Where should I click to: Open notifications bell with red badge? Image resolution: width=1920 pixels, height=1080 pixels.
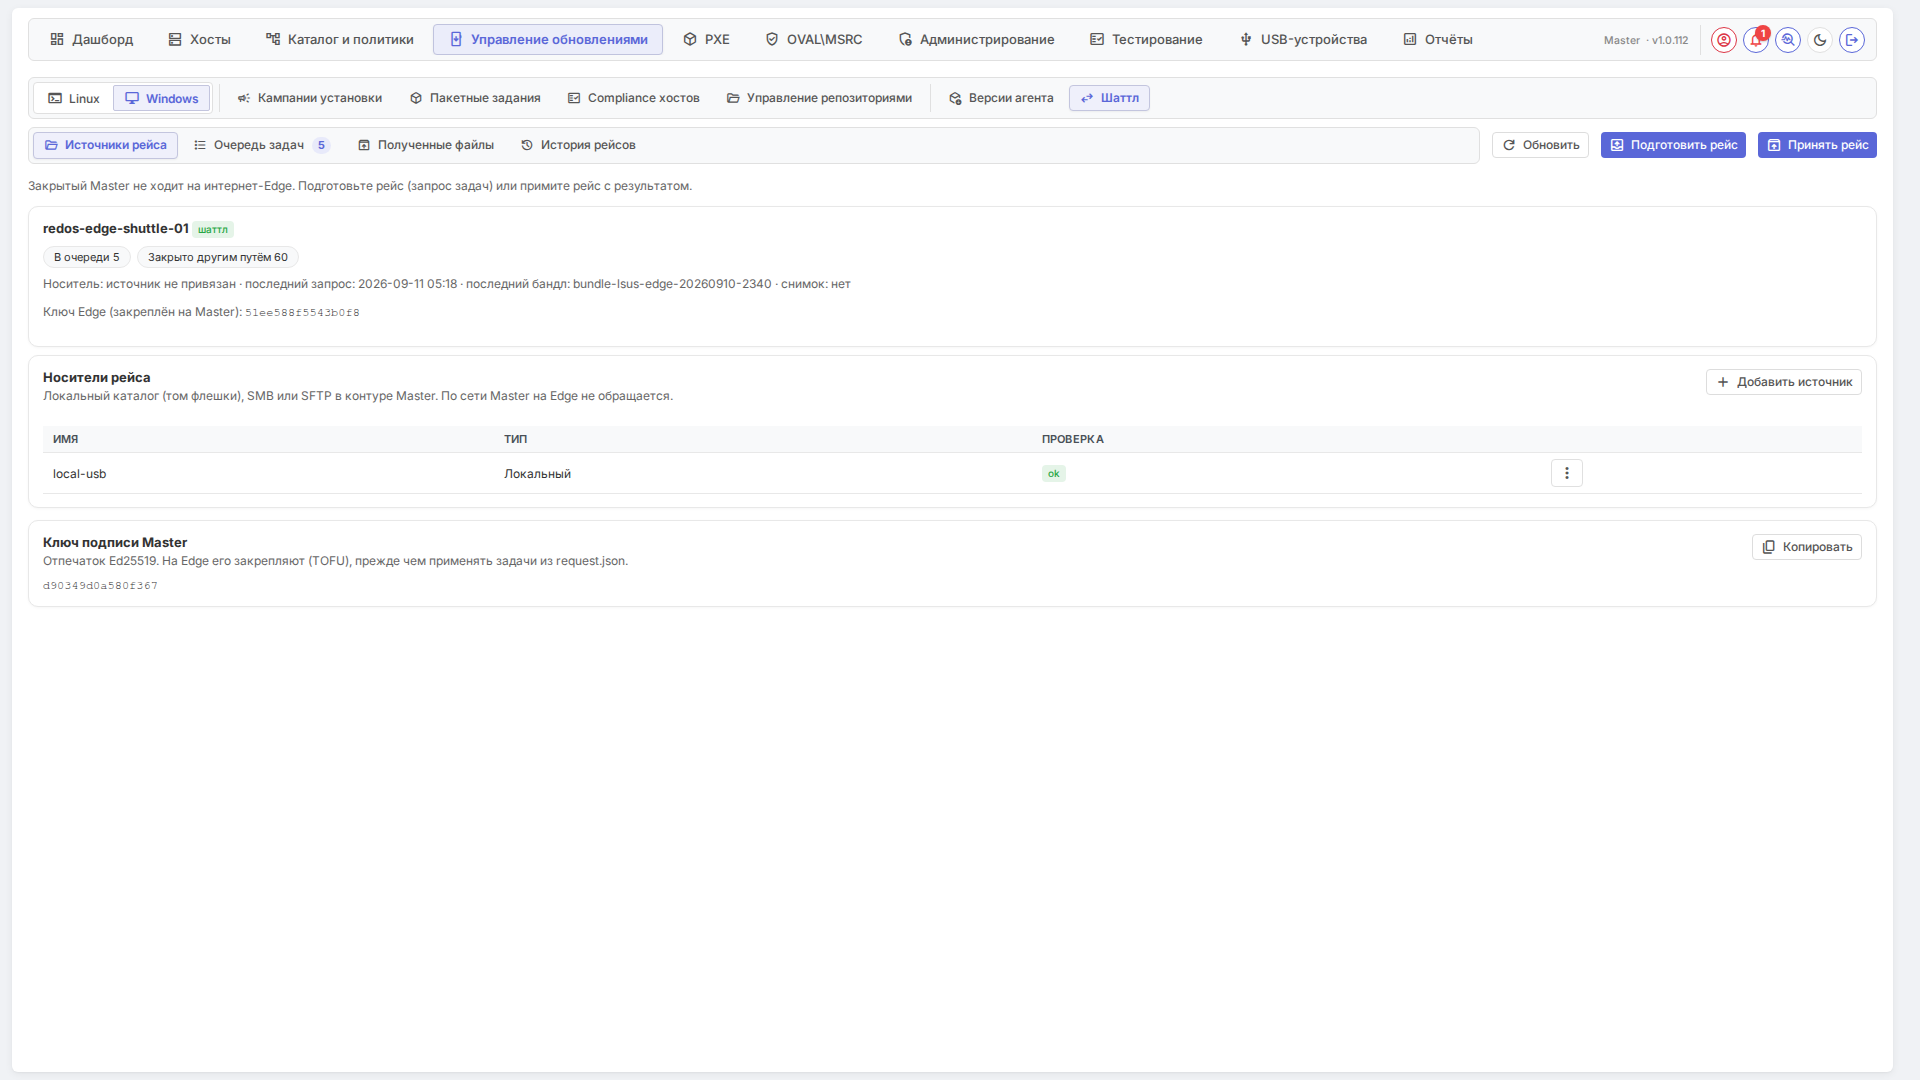1756,40
